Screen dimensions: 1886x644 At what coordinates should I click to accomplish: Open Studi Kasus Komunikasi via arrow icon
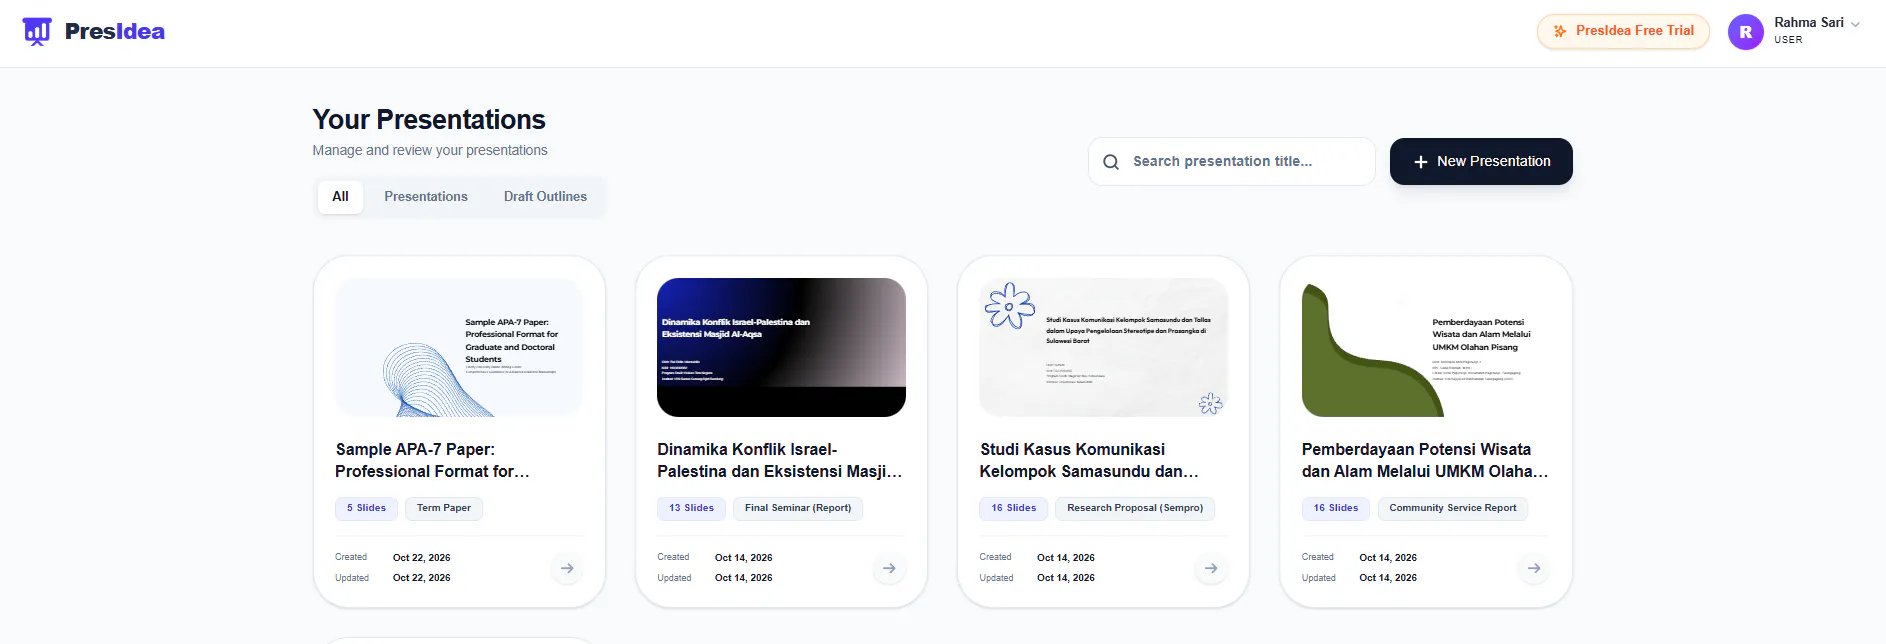coord(1211,568)
